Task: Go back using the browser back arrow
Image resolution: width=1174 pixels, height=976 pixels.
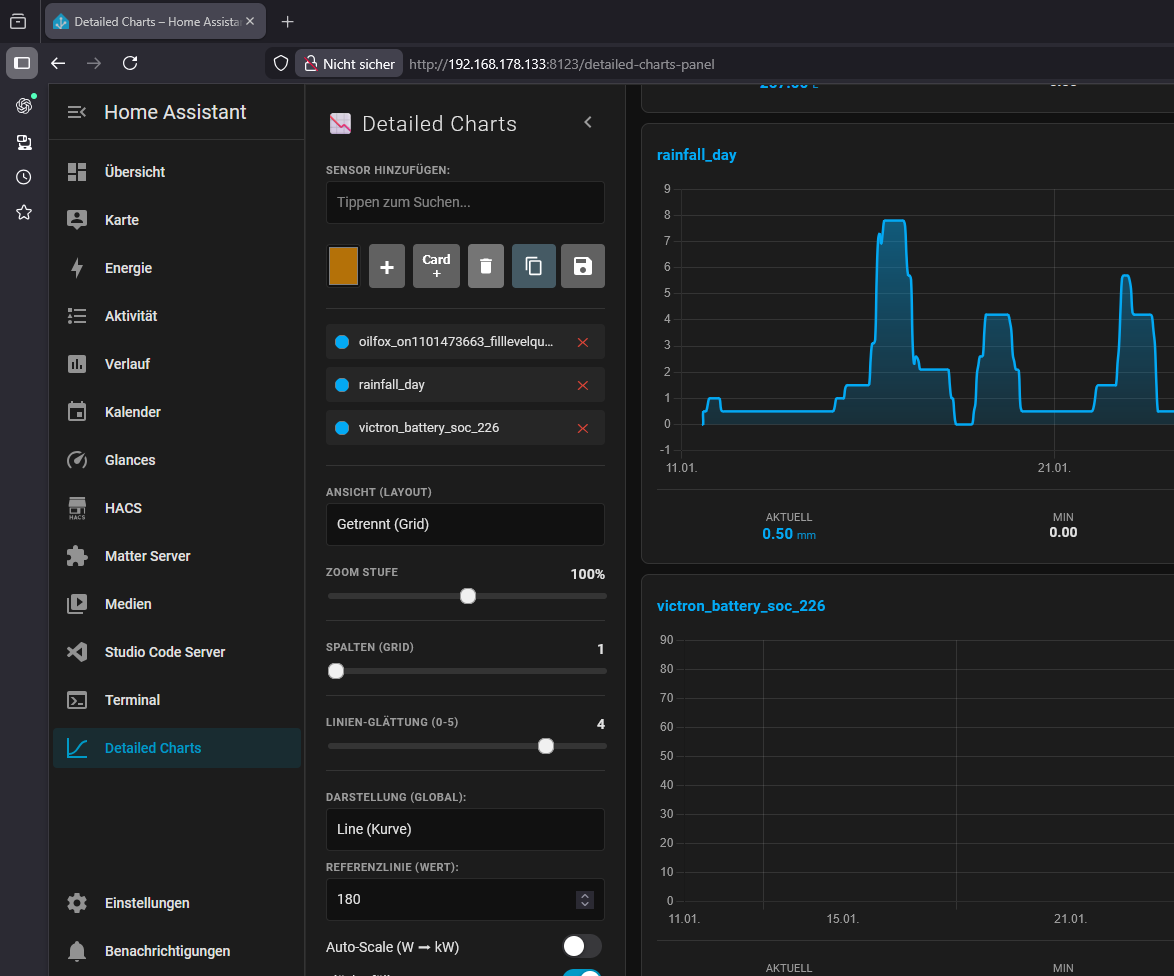Action: coord(58,63)
